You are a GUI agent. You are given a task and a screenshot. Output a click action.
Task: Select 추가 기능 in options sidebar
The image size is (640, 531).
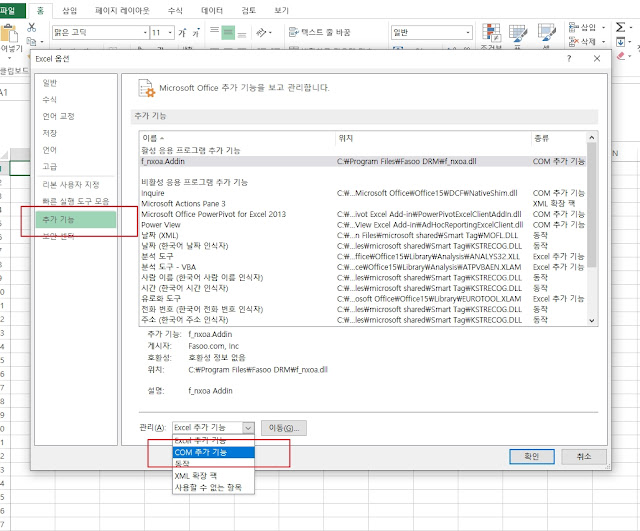click(76, 219)
